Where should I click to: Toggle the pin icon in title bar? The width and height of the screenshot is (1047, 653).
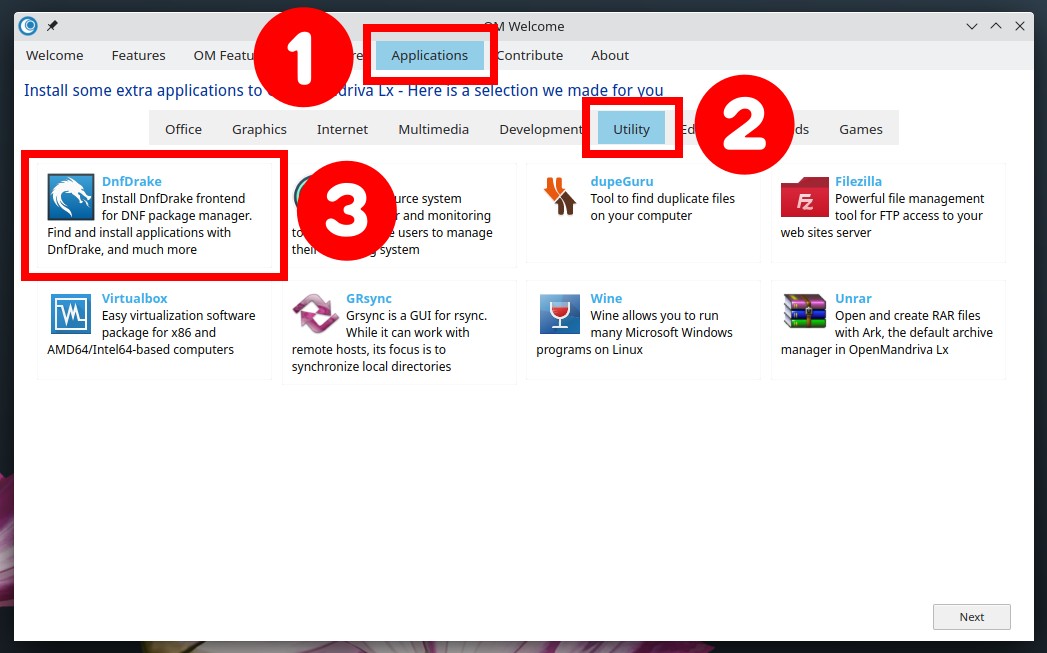pyautogui.click(x=52, y=26)
